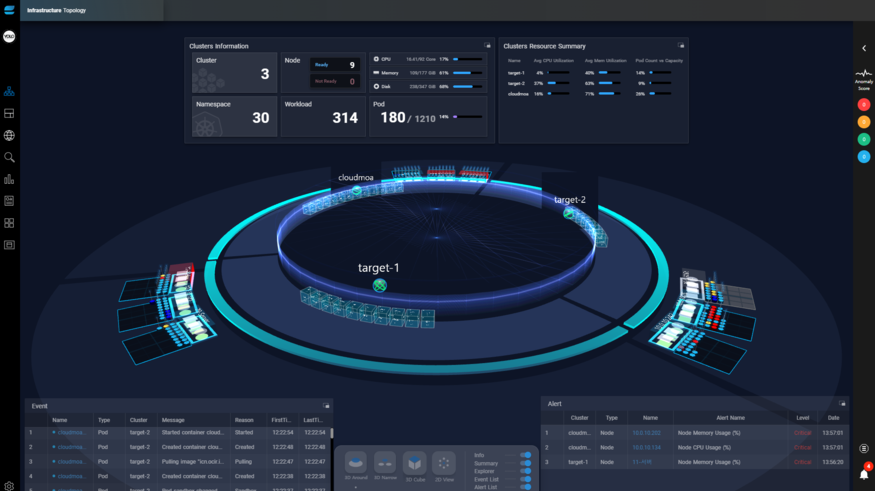This screenshot has width=875, height=491.
Task: Select the 3D Cube view icon
Action: [415, 463]
